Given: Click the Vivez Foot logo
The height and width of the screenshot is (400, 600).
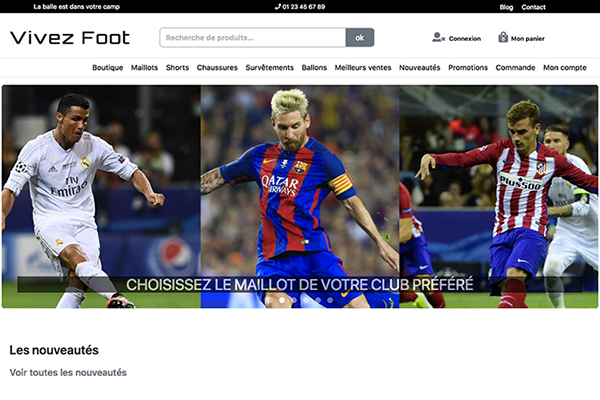Looking at the screenshot, I should click(x=70, y=38).
